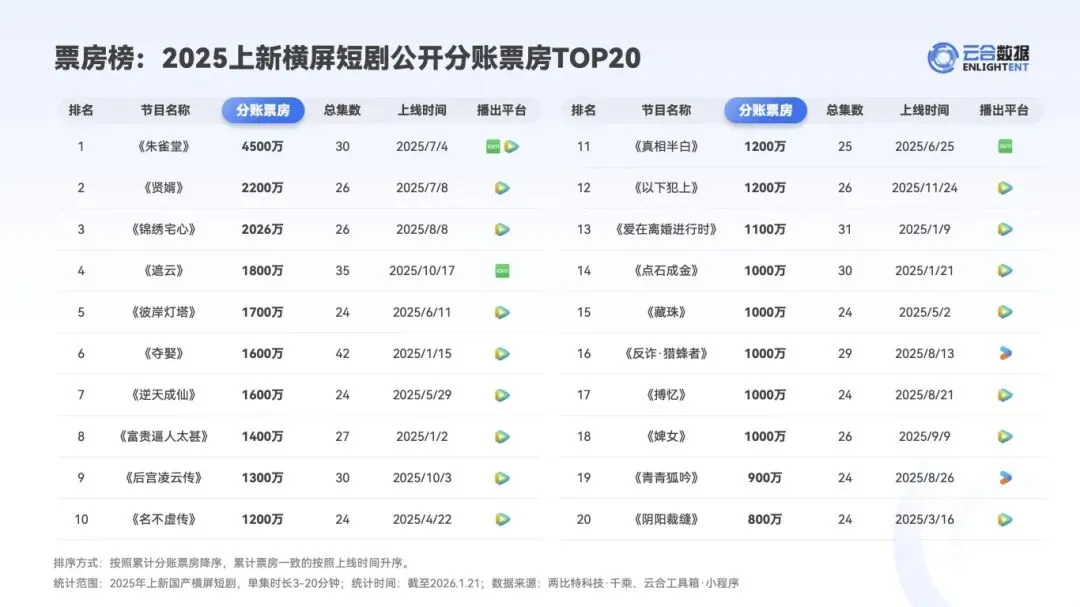Click the platform icon for 《锦绣宅心》
Viewport: 1080px width, 607px height.
[x=502, y=229]
